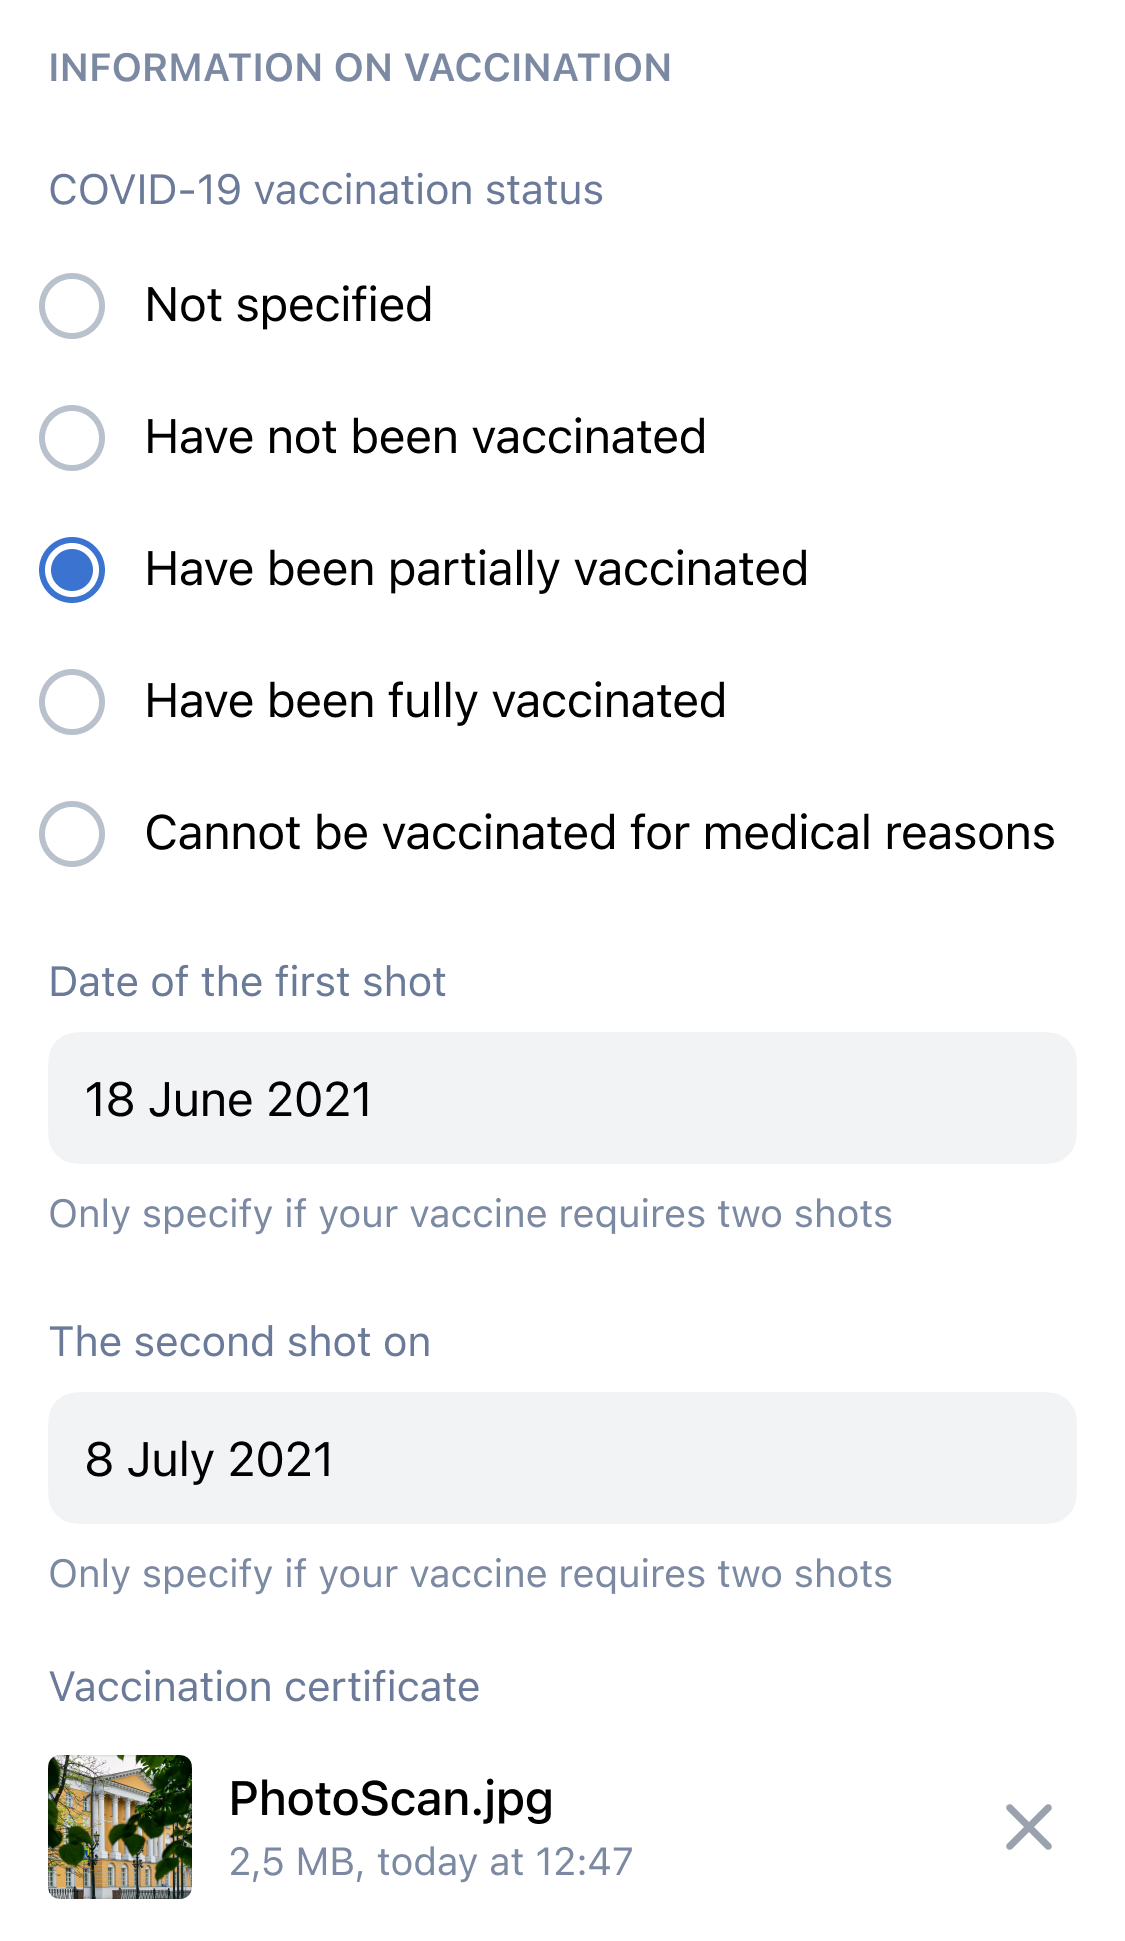The height and width of the screenshot is (1941, 1125).
Task: Pick the medical reasons exemption radio circle
Action: point(72,834)
